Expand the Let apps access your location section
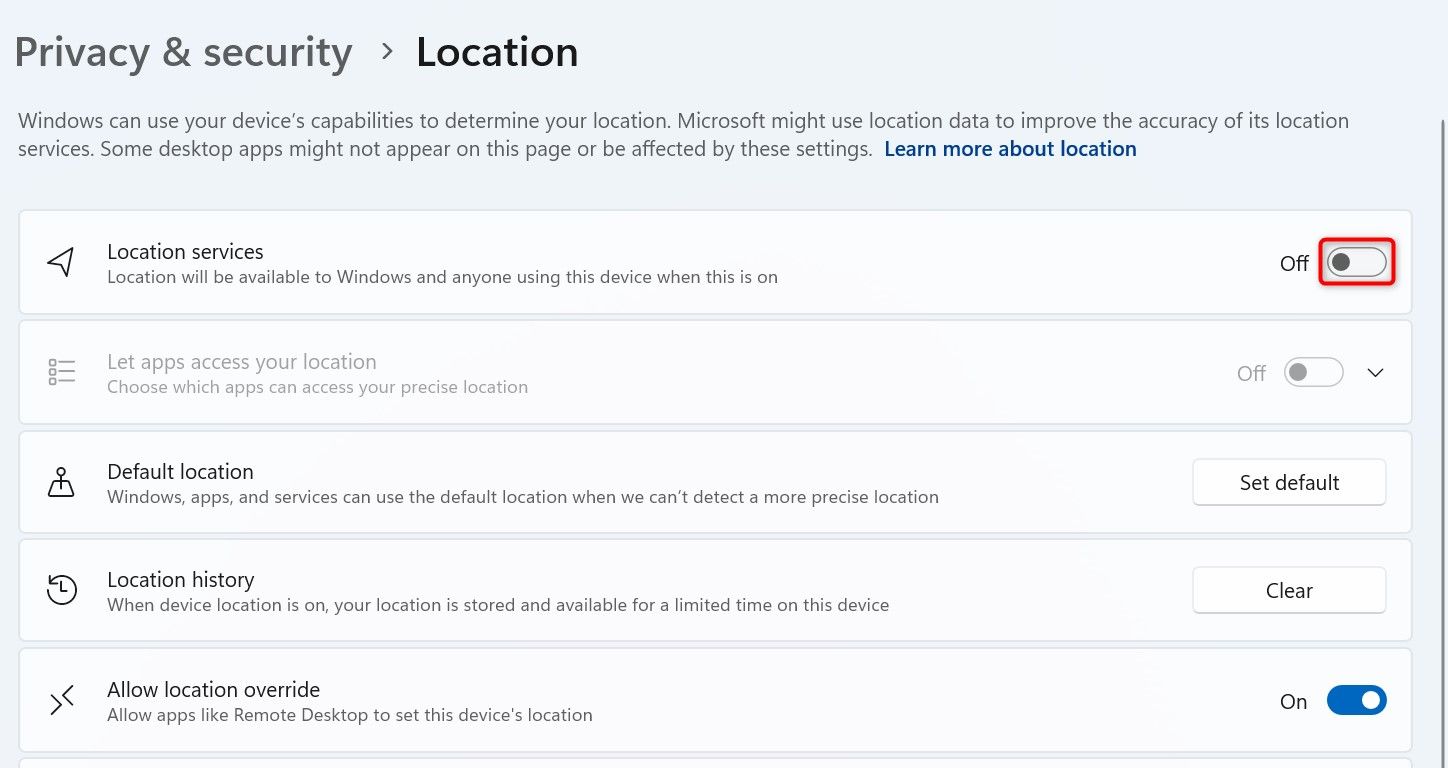Viewport: 1448px width, 768px height. [x=1375, y=373]
